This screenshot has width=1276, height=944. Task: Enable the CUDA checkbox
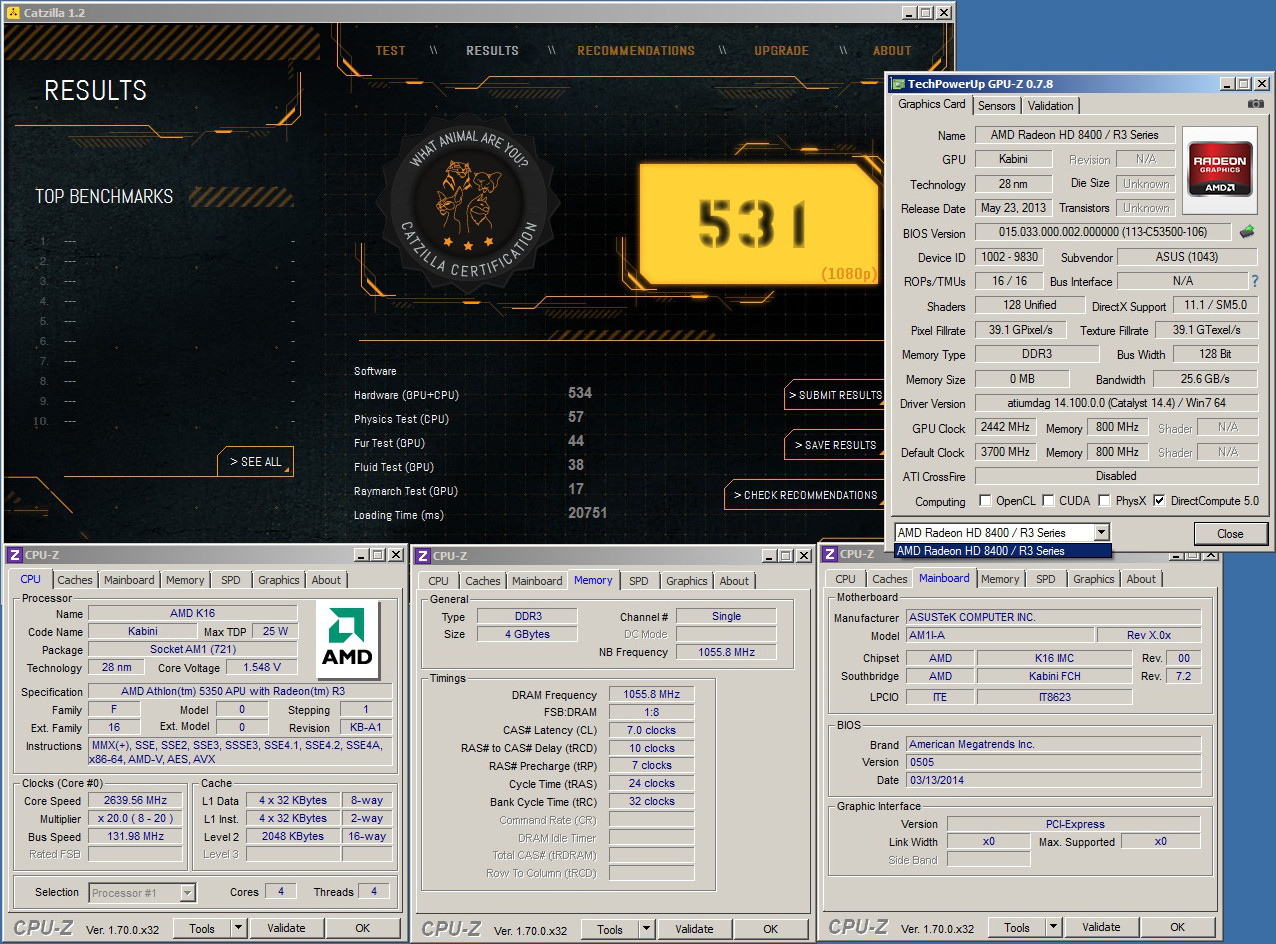(1048, 501)
